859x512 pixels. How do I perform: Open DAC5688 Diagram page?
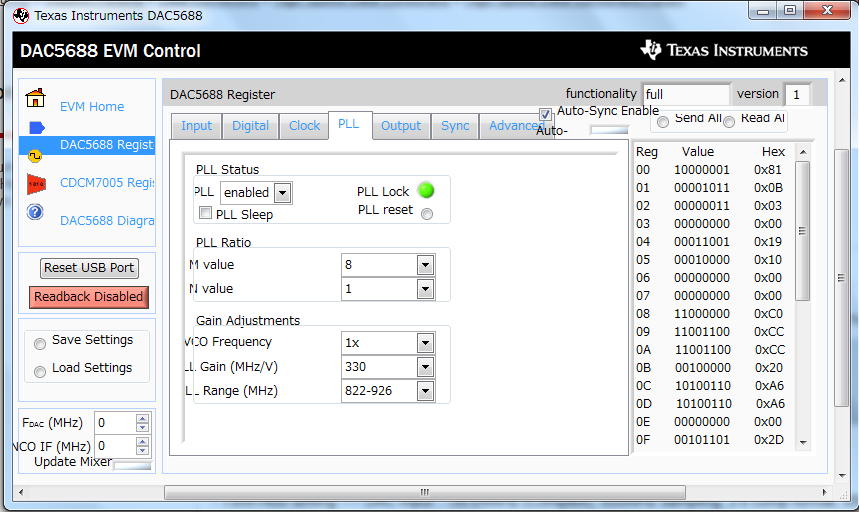107,221
